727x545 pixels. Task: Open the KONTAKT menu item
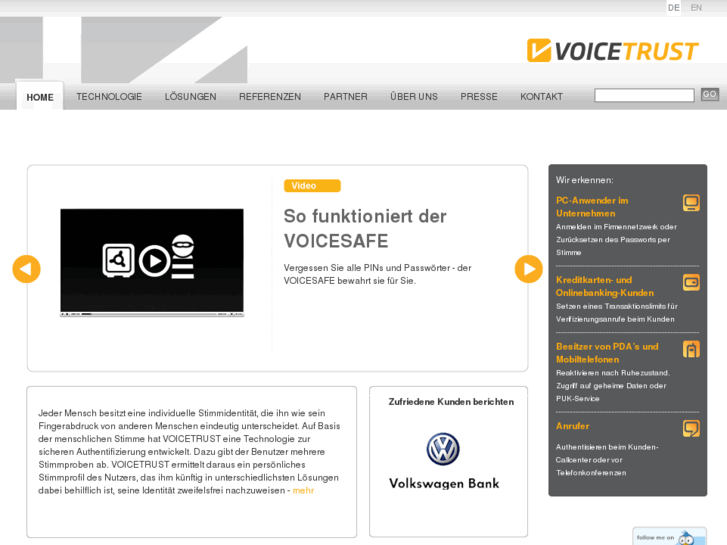coord(542,96)
